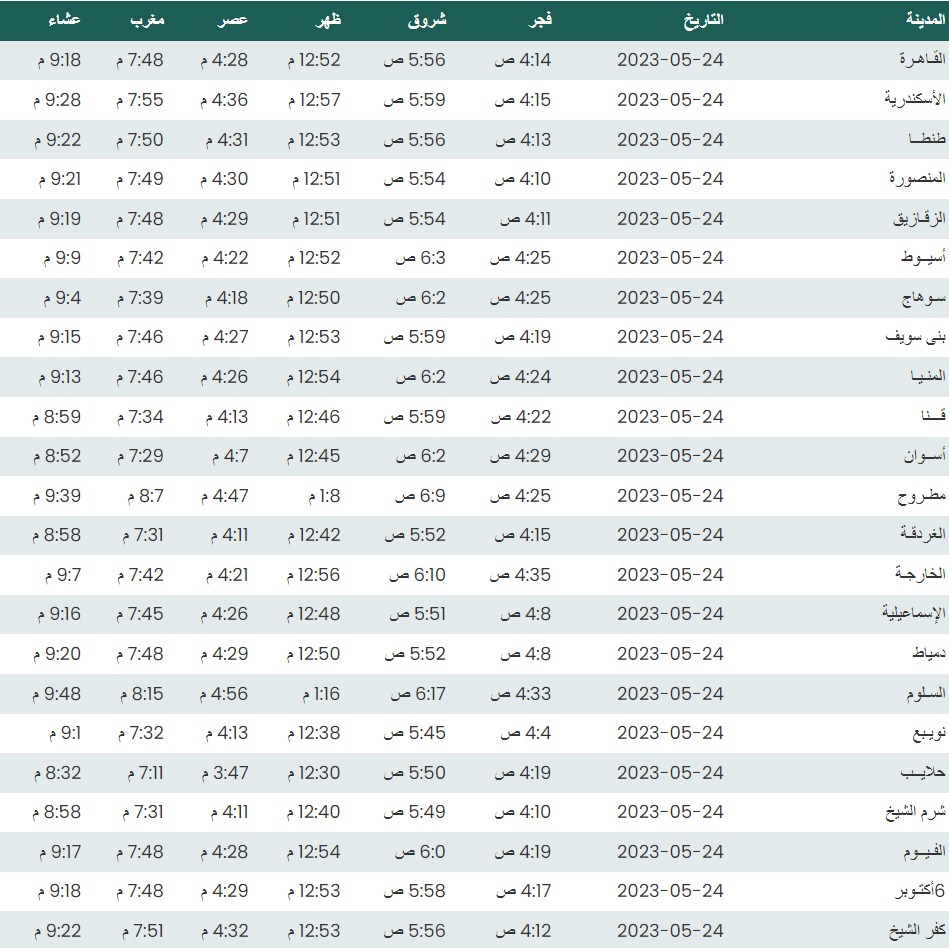Click the التاريخ (date) column header
949x948 pixels.
701,20
